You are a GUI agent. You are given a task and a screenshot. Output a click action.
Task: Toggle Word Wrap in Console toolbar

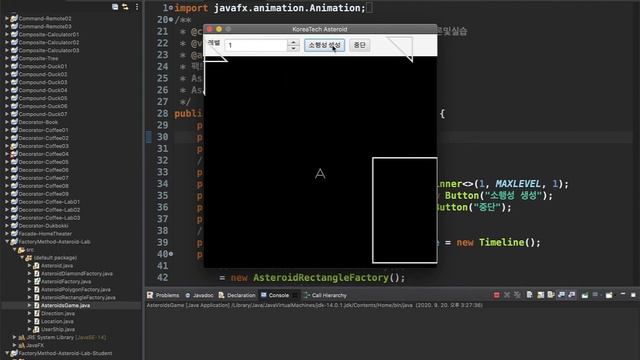[551, 295]
